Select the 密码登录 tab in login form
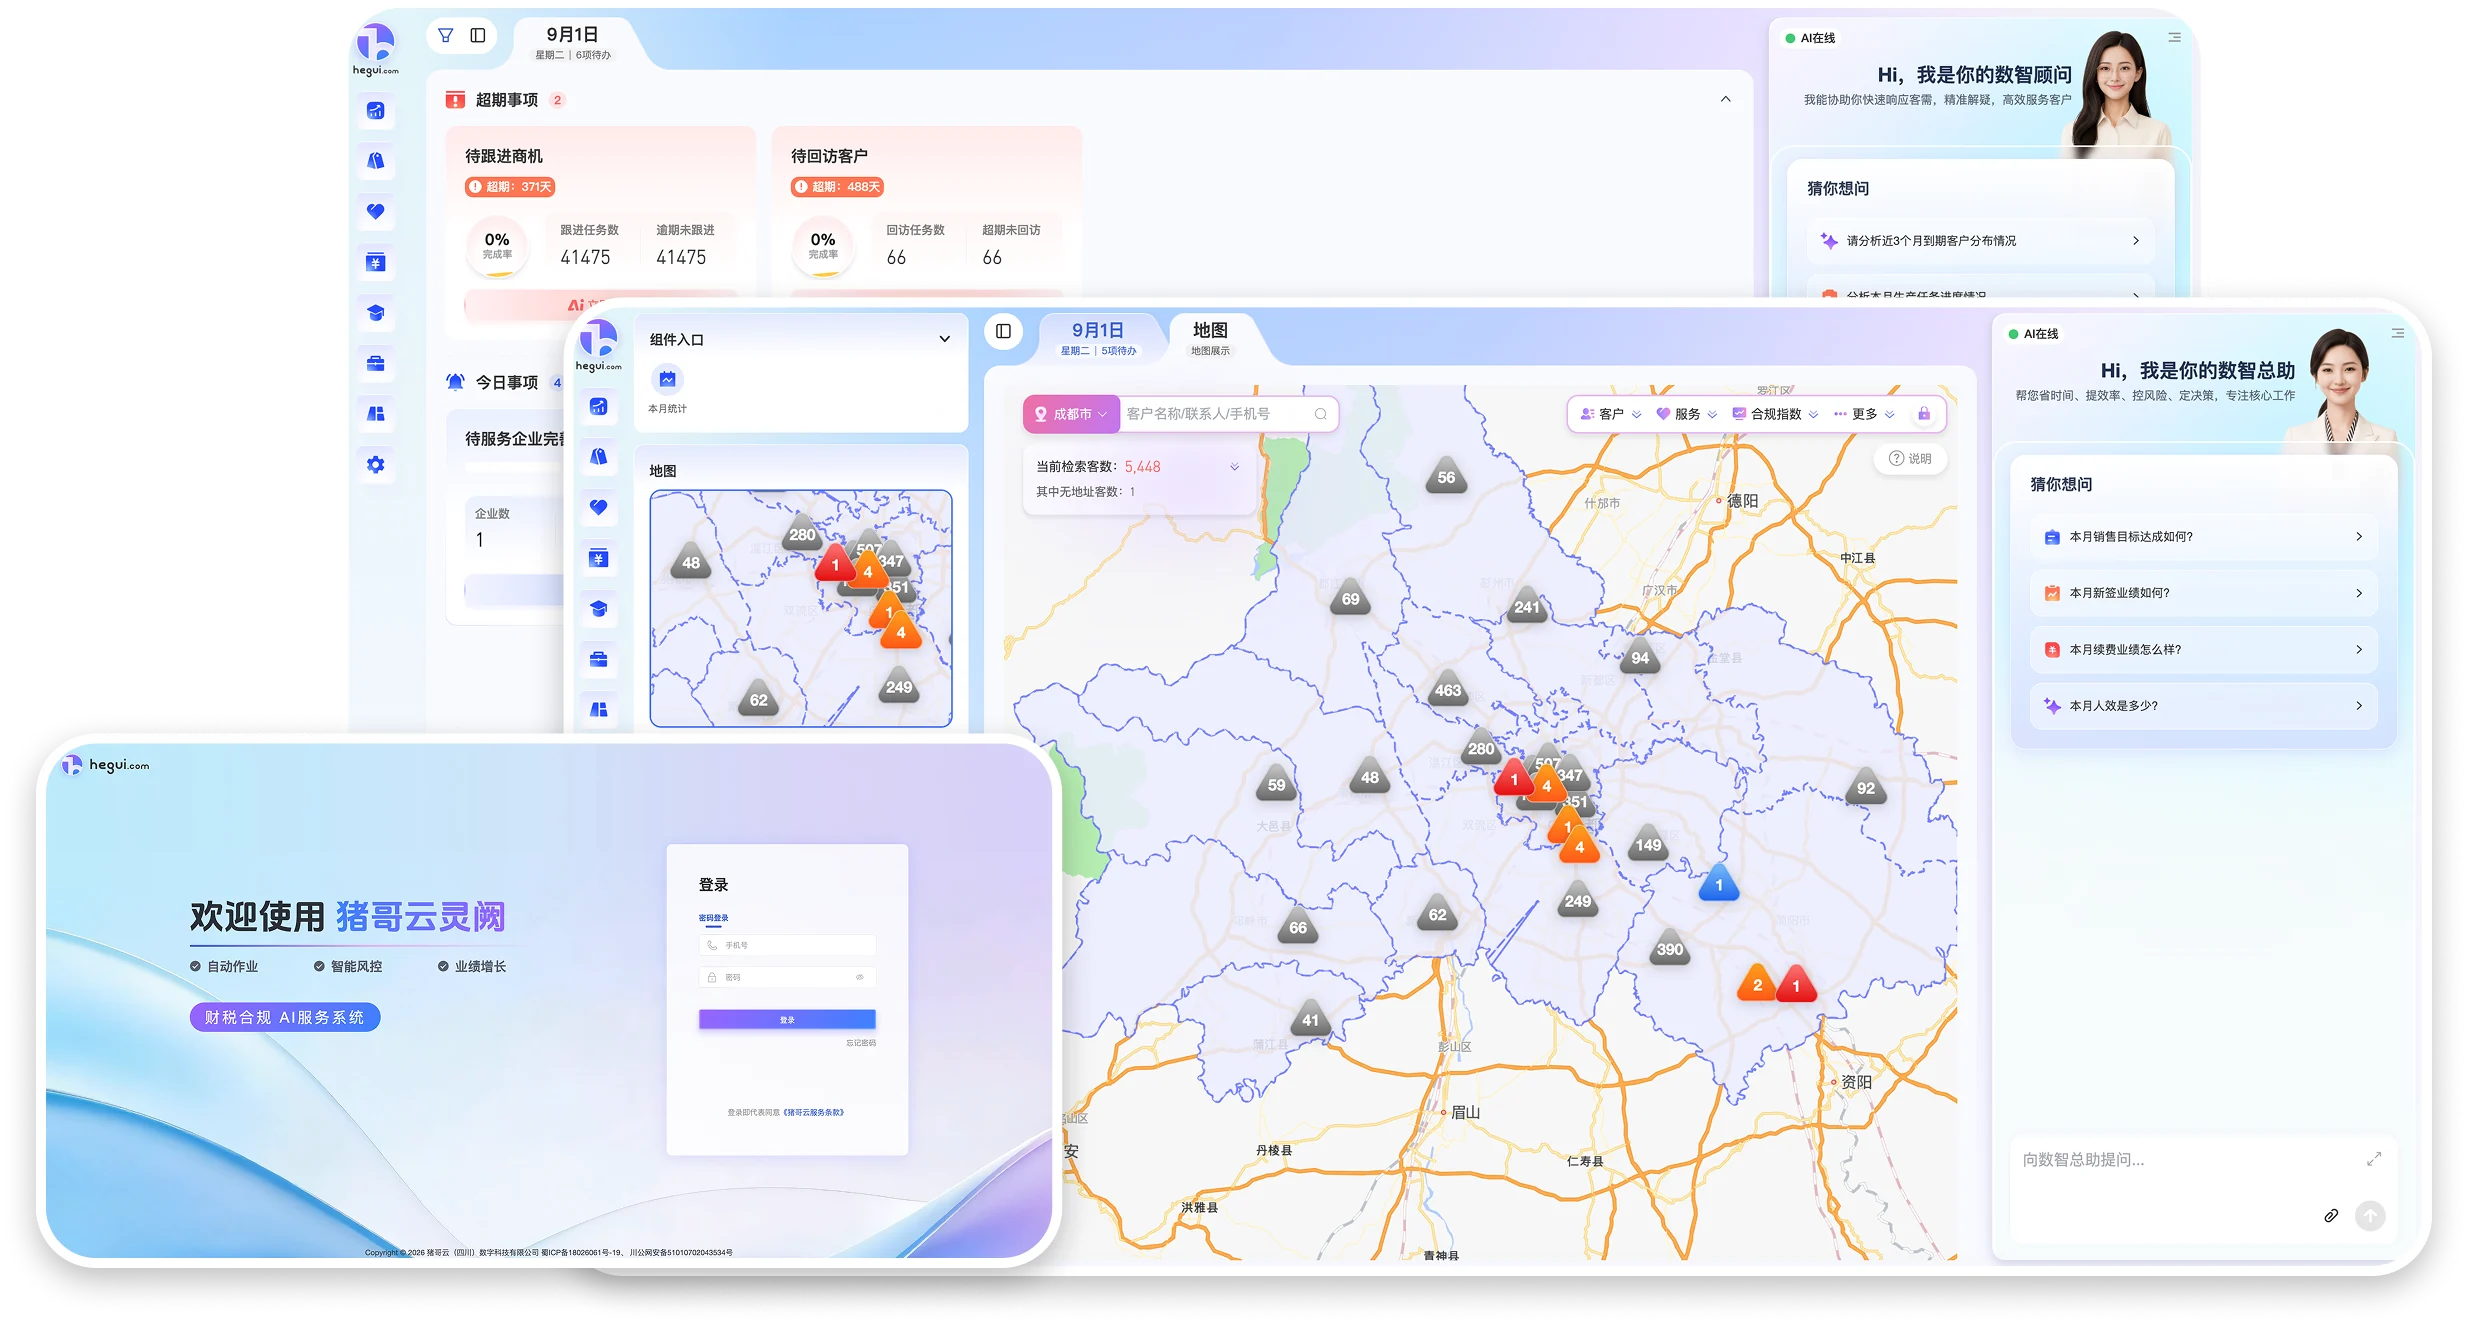 (714, 918)
